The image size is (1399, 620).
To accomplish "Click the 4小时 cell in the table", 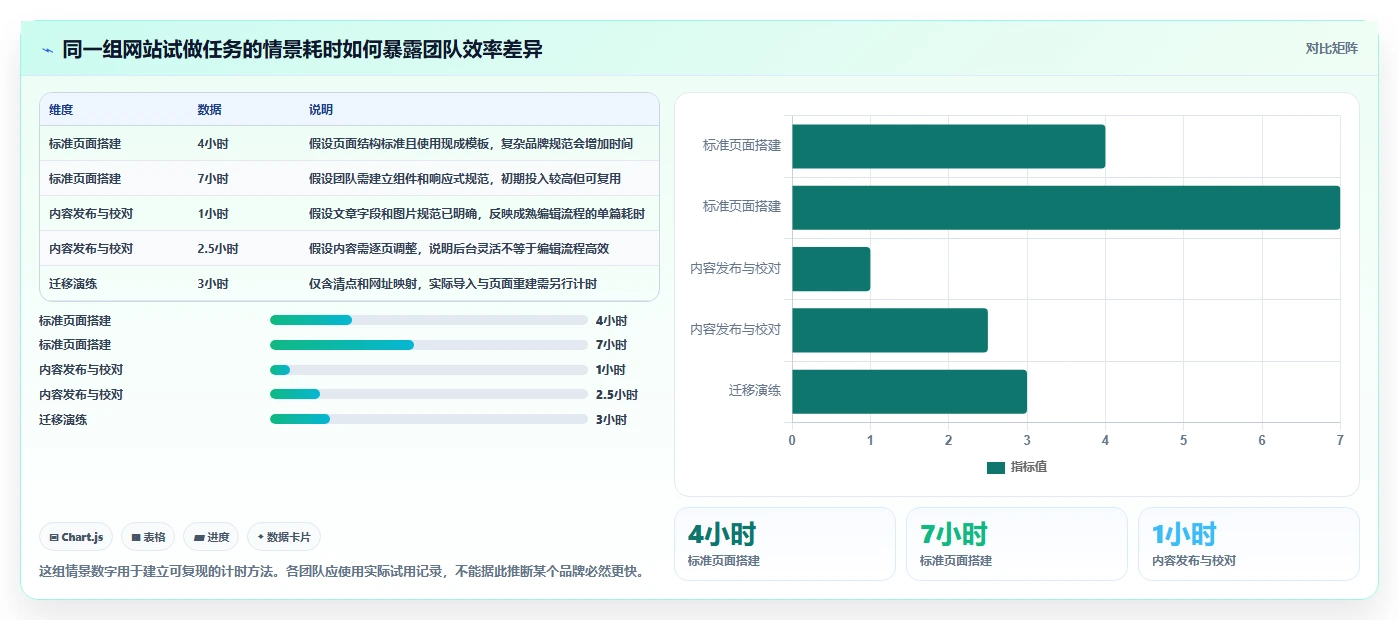I will click(213, 144).
